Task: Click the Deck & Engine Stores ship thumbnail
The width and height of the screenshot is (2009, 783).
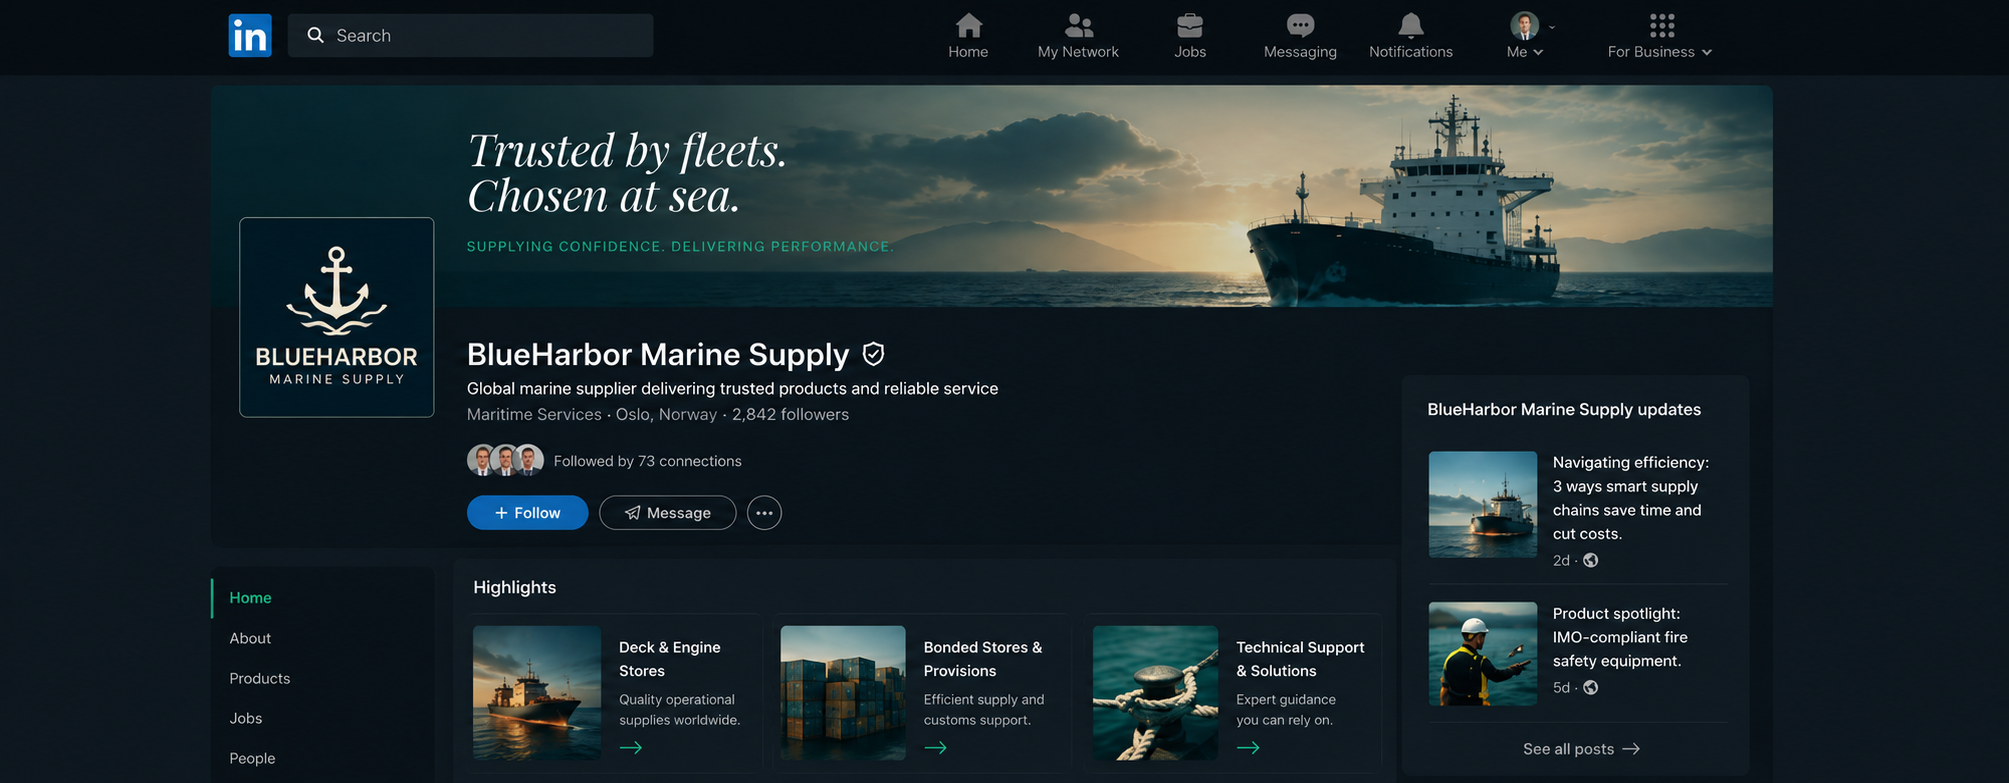Action: tap(537, 693)
